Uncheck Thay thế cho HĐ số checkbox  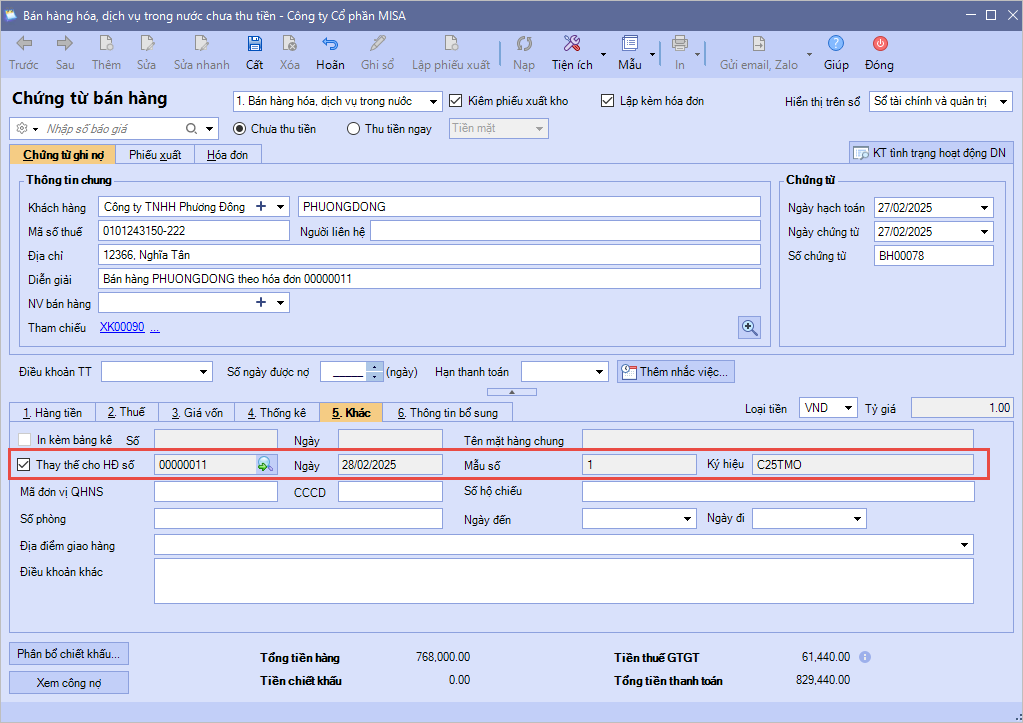[24, 465]
